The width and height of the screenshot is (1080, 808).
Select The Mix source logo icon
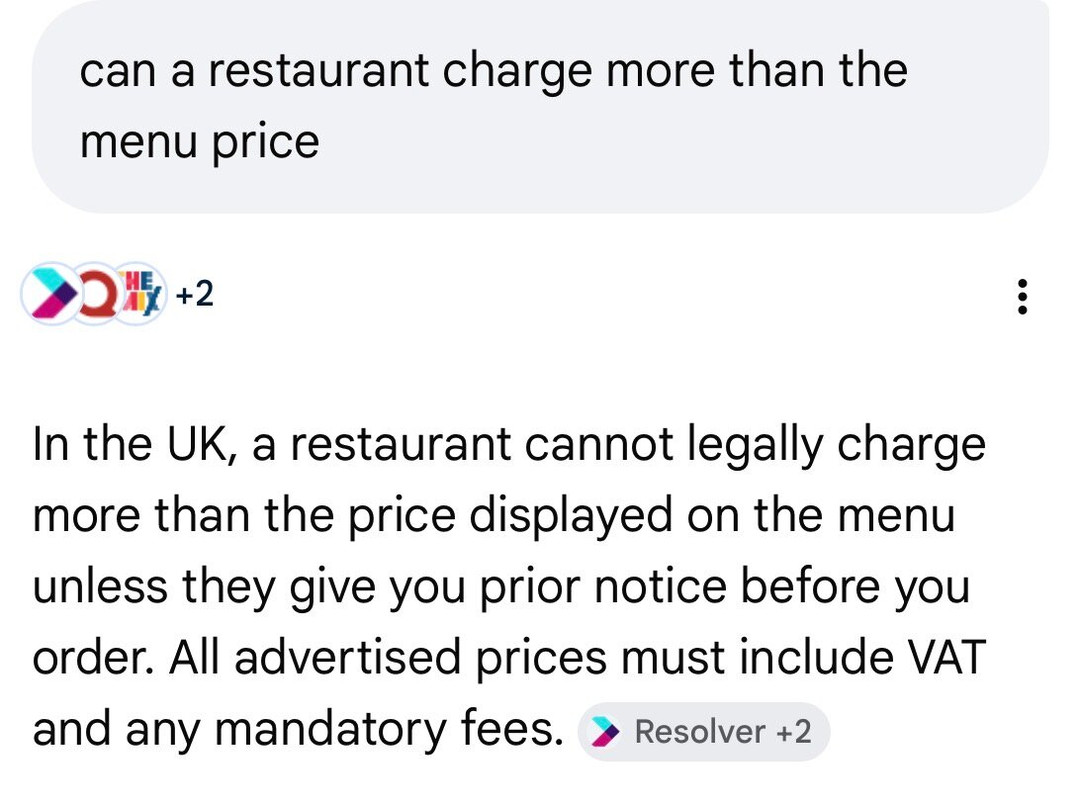pos(141,294)
